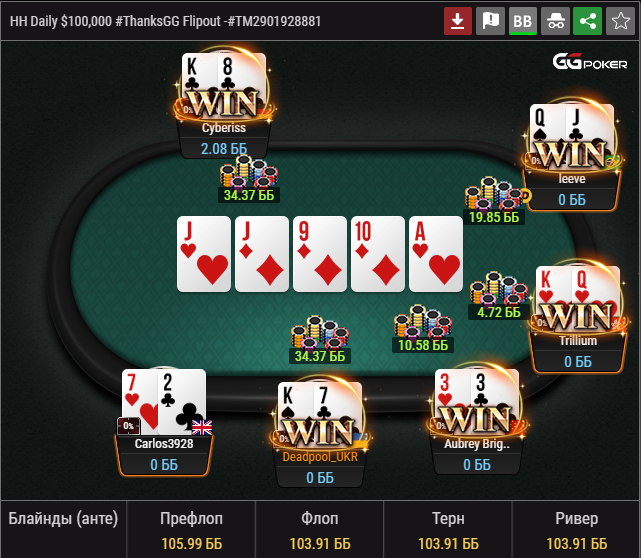The image size is (641, 558).
Task: Toggle the BB display mode button
Action: point(523,21)
